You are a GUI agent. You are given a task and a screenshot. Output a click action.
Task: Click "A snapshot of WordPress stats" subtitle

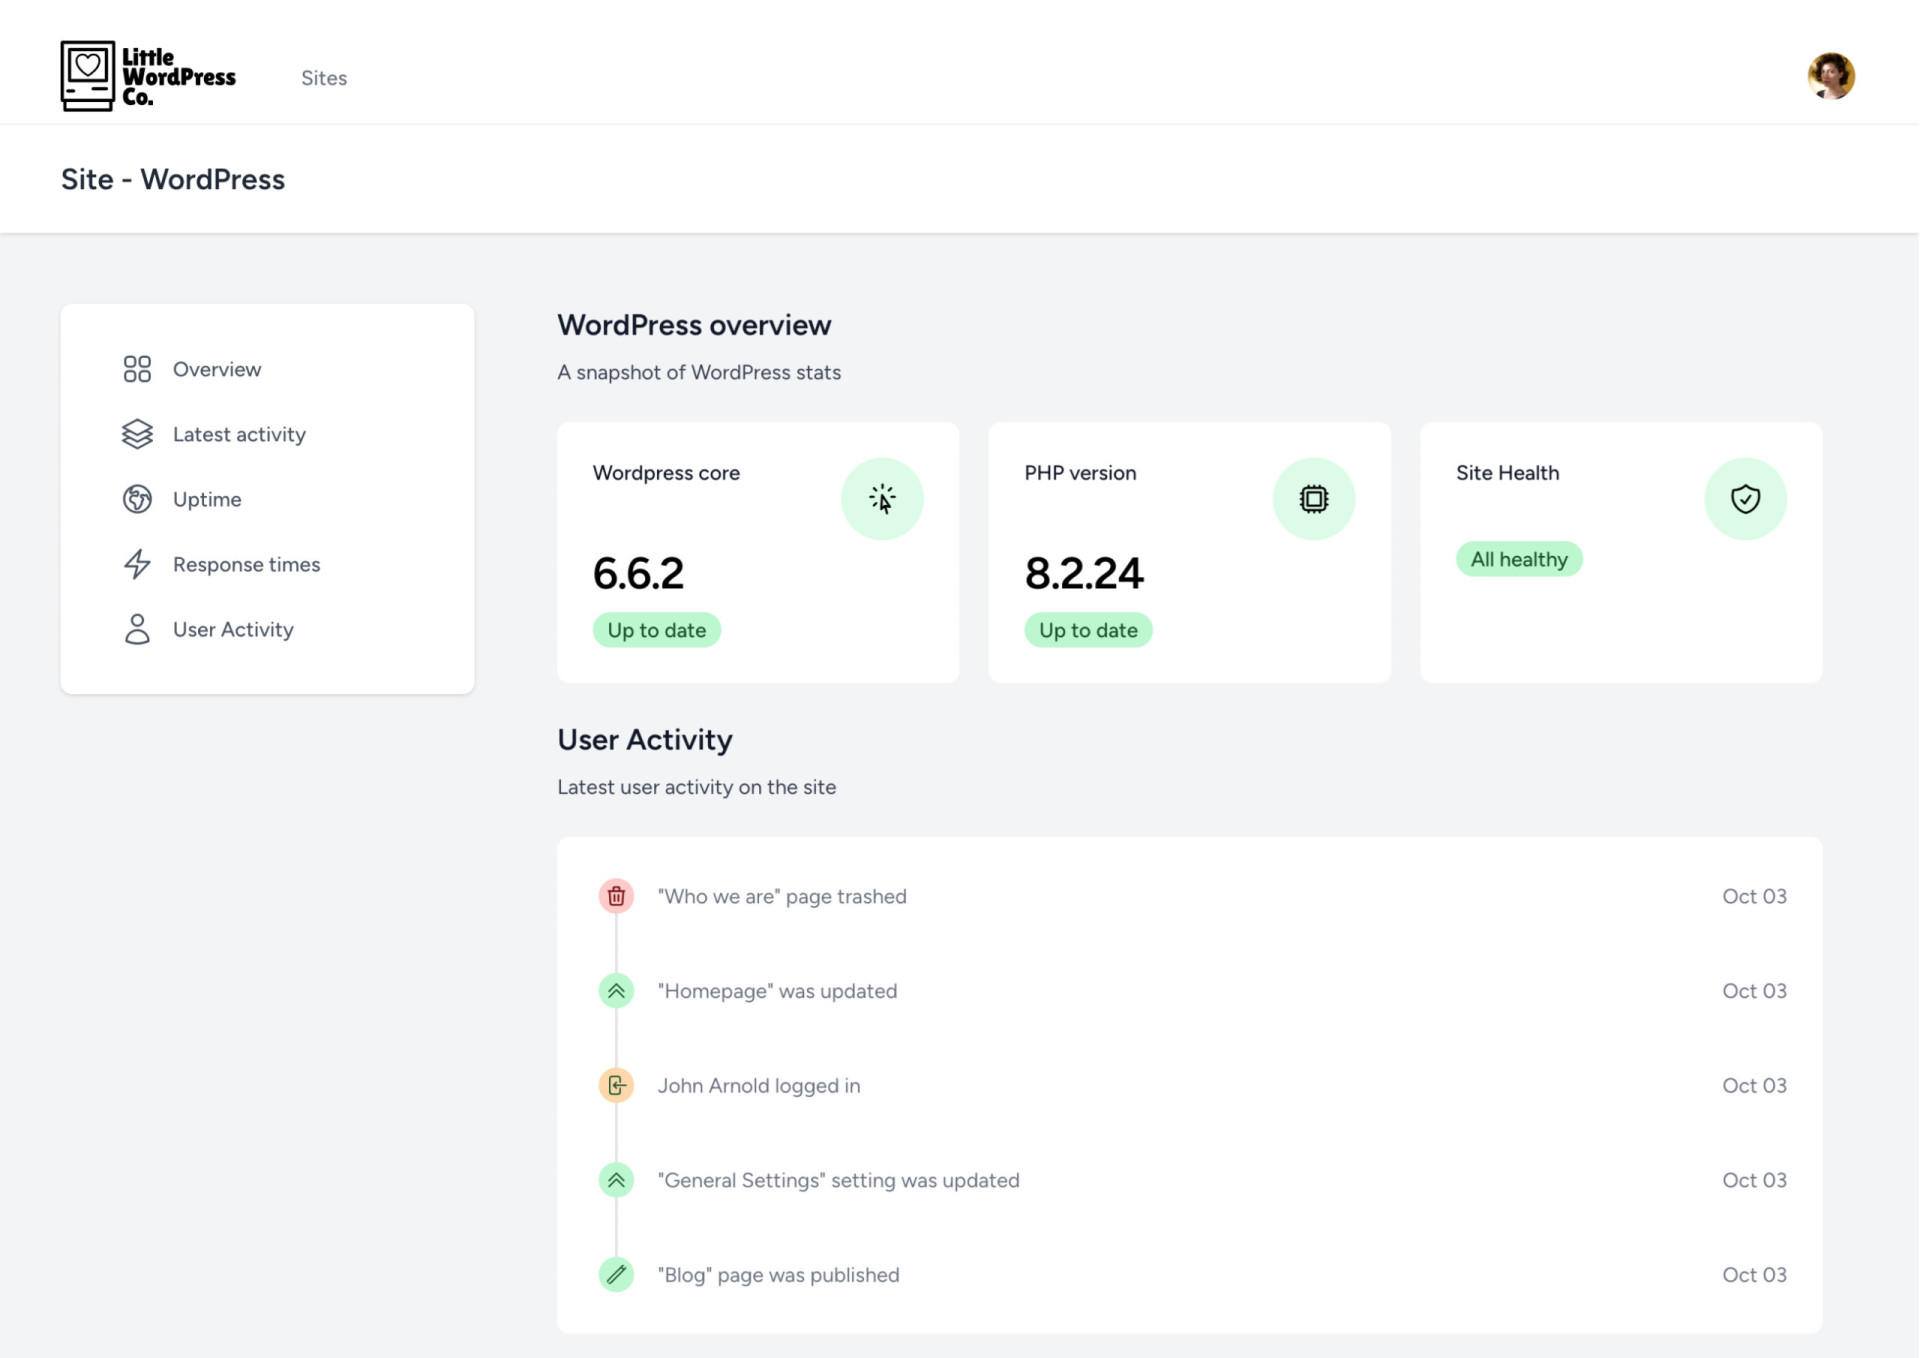699,372
